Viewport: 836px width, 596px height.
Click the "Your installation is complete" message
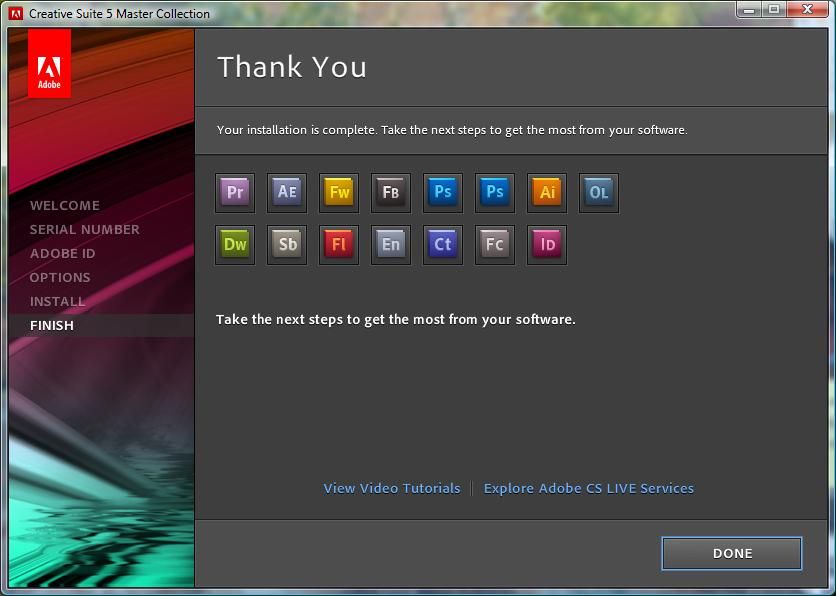(x=452, y=130)
